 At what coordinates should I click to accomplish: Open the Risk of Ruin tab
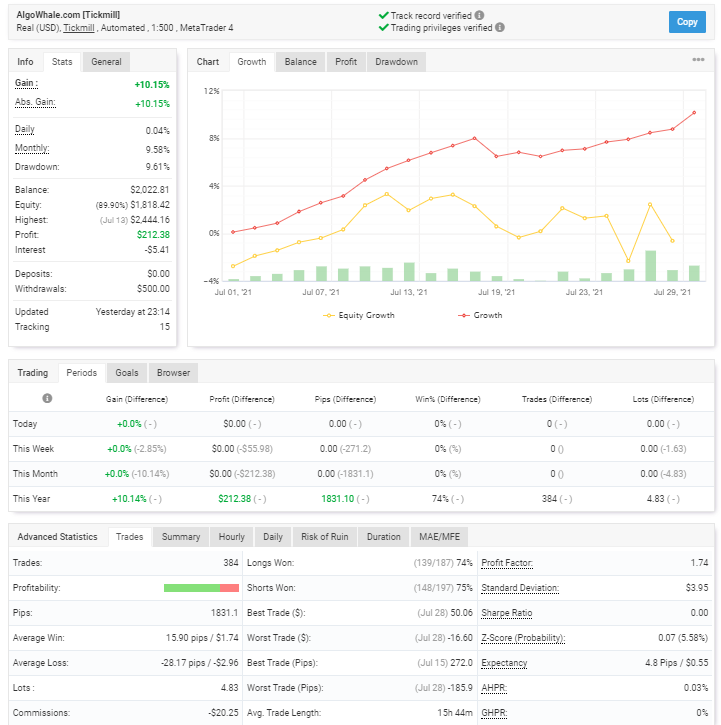pyautogui.click(x=325, y=537)
